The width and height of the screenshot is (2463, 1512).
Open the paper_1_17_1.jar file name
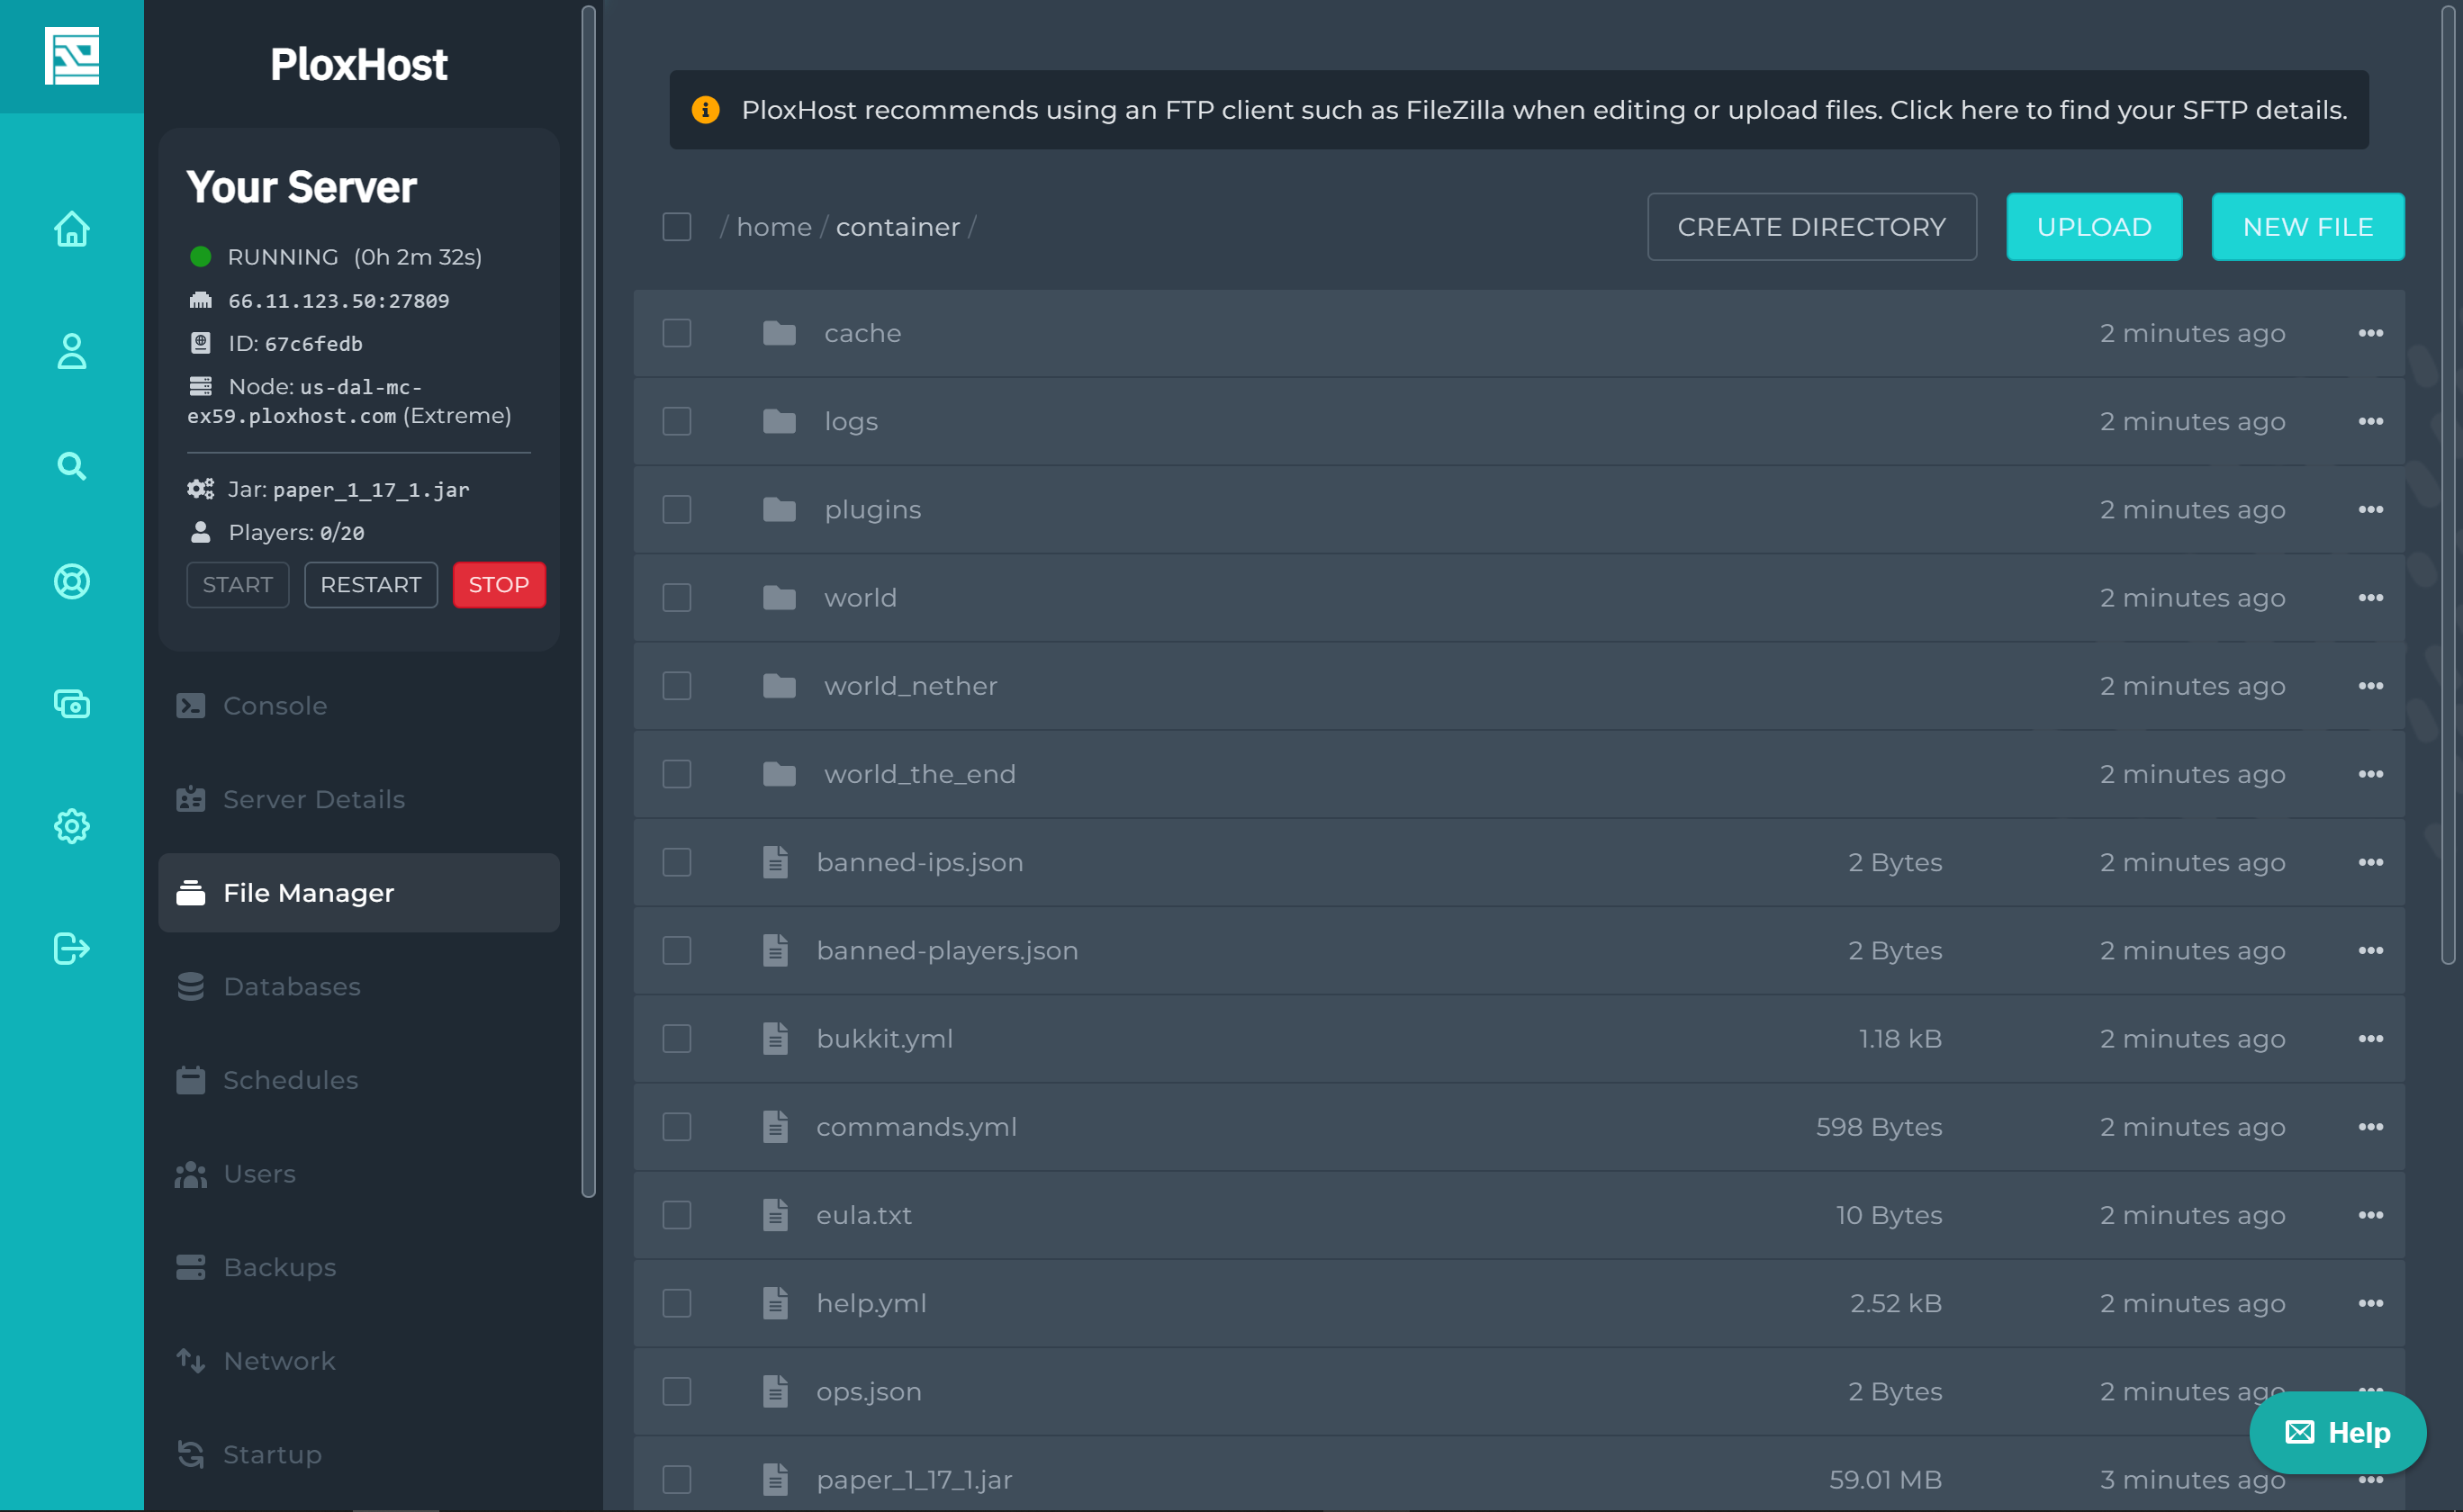tap(914, 1479)
